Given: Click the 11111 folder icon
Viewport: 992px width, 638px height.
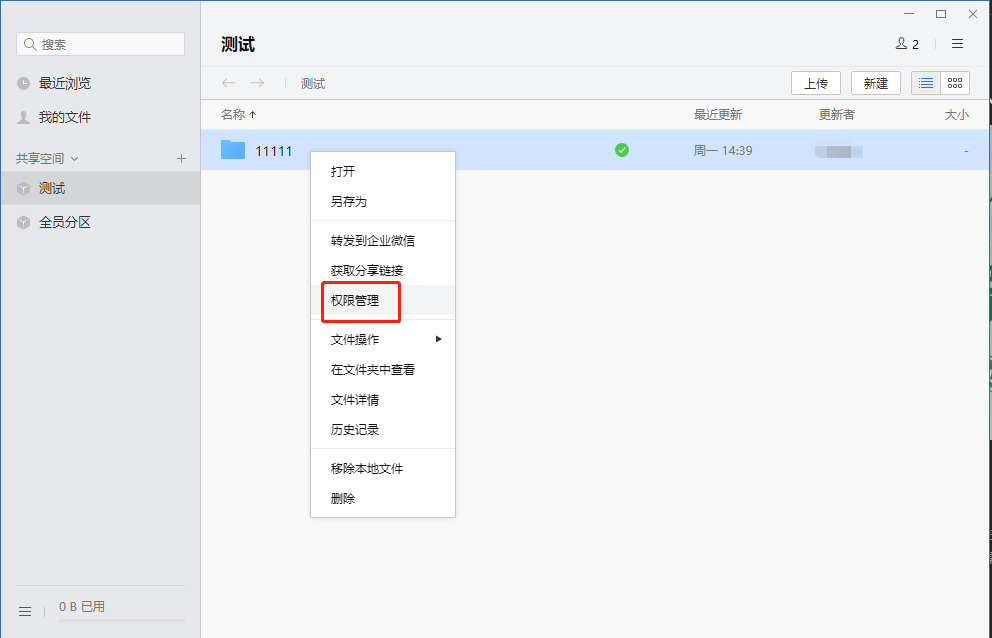Looking at the screenshot, I should tap(233, 150).
